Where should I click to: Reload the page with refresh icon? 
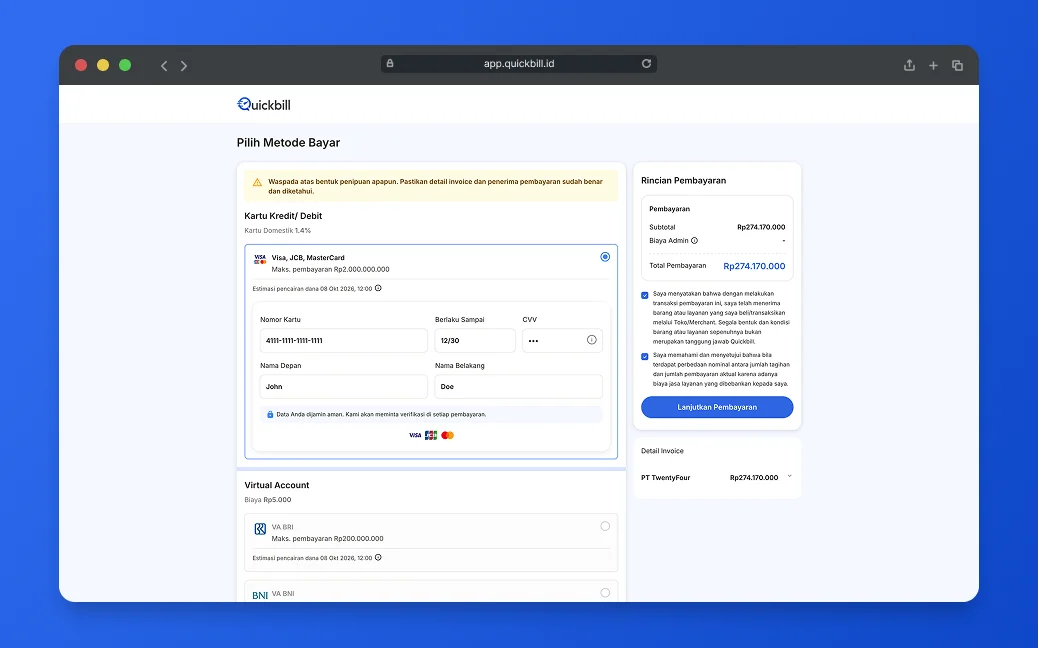(646, 64)
